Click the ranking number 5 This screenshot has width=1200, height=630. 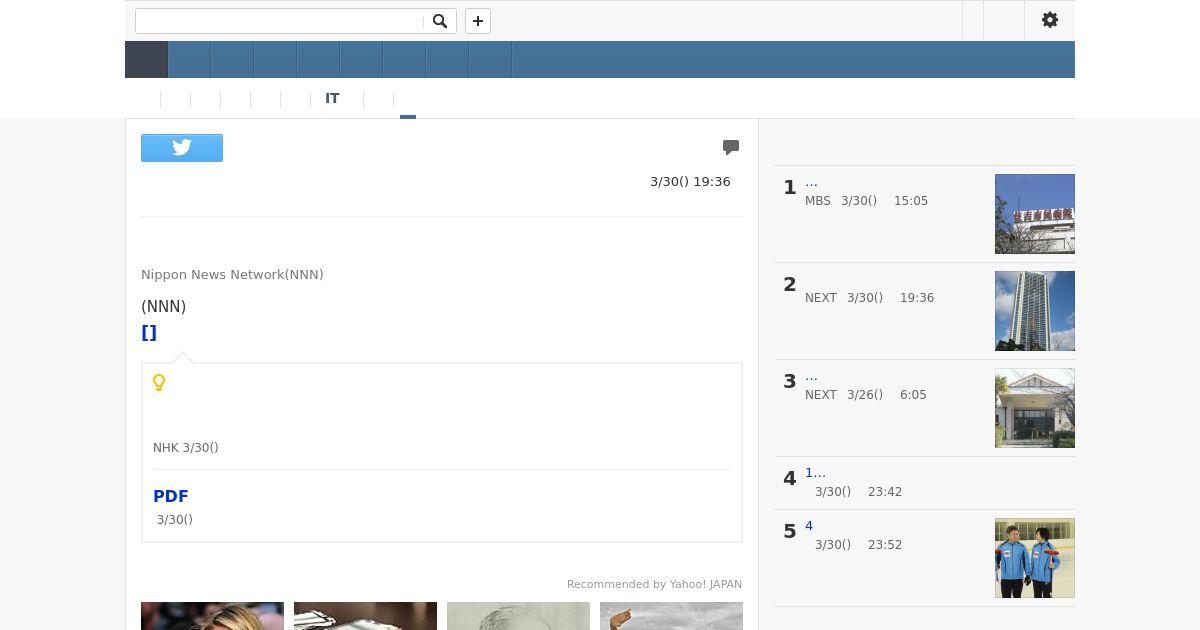[x=790, y=531]
